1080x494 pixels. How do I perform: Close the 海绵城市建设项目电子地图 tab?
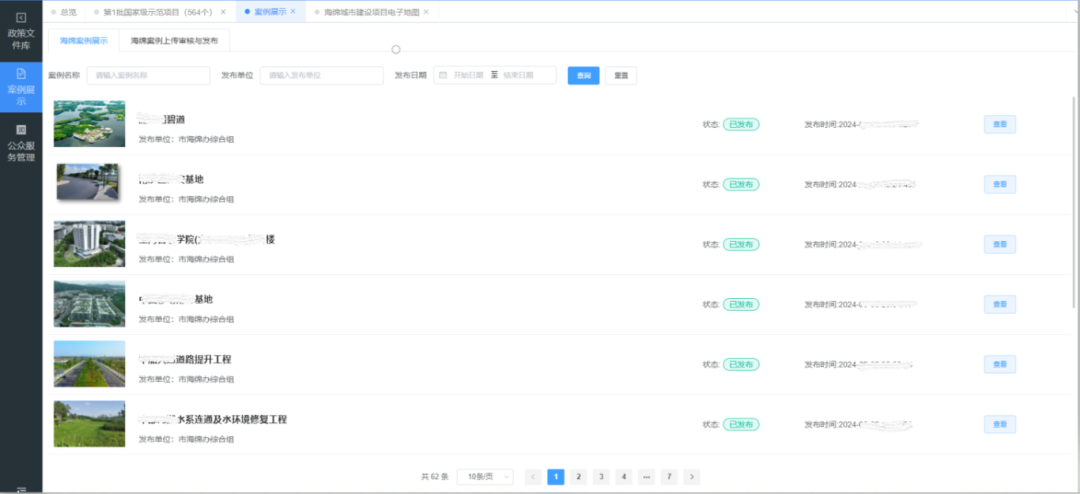coord(426,12)
